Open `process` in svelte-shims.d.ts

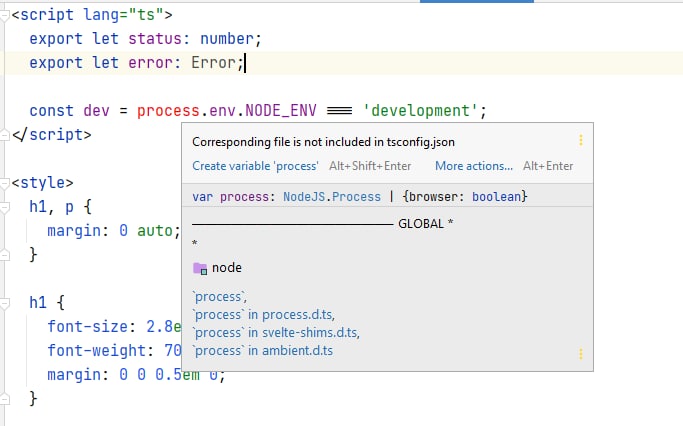[276, 333]
